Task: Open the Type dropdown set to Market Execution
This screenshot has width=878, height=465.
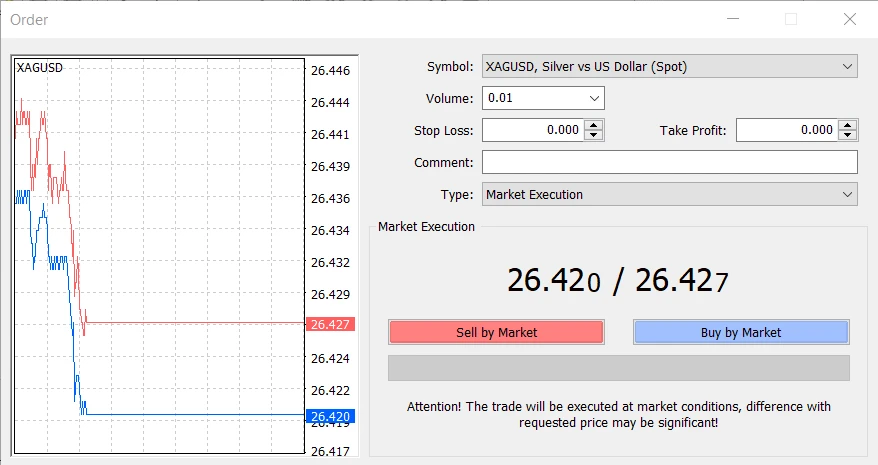Action: pos(668,195)
